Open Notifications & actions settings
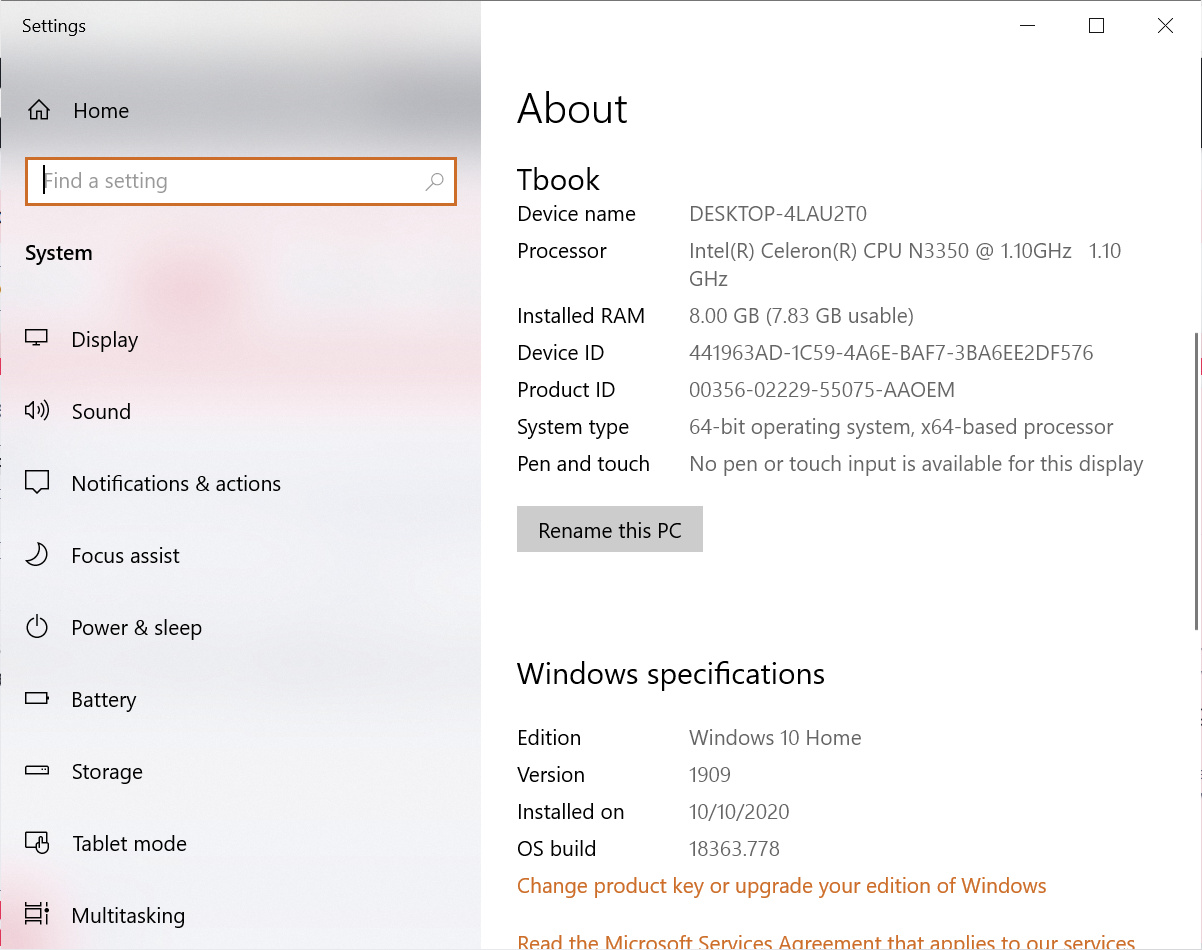 click(240, 484)
